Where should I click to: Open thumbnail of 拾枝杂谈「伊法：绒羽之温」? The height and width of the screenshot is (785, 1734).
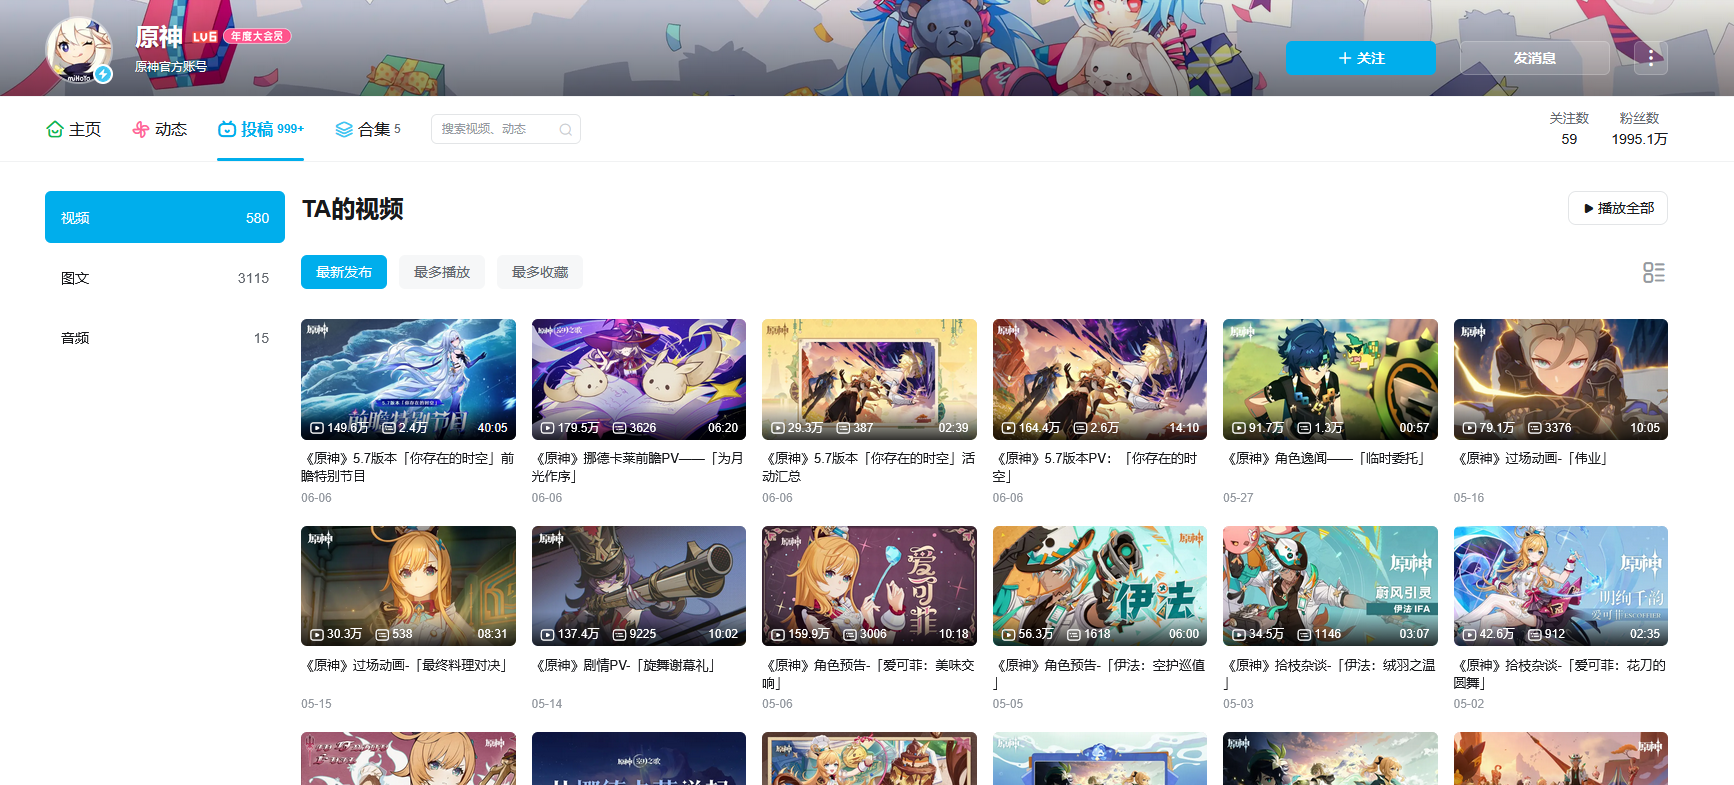1330,586
